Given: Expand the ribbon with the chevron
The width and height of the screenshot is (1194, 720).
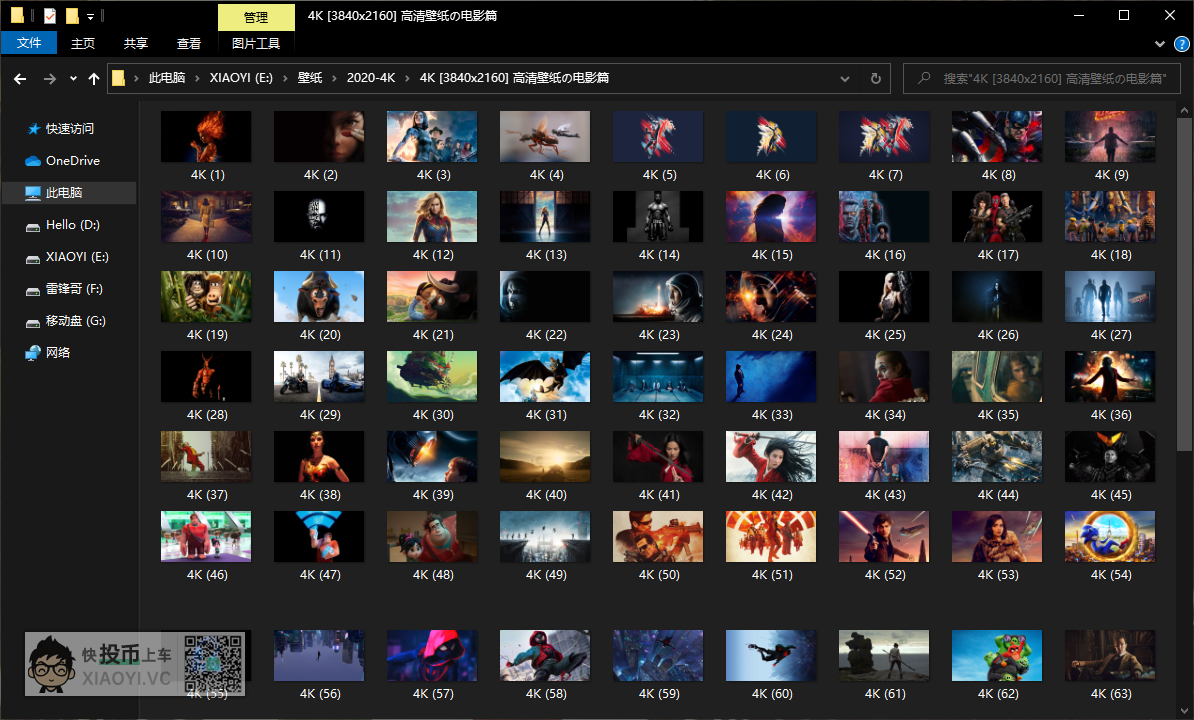Looking at the screenshot, I should coord(1160,44).
